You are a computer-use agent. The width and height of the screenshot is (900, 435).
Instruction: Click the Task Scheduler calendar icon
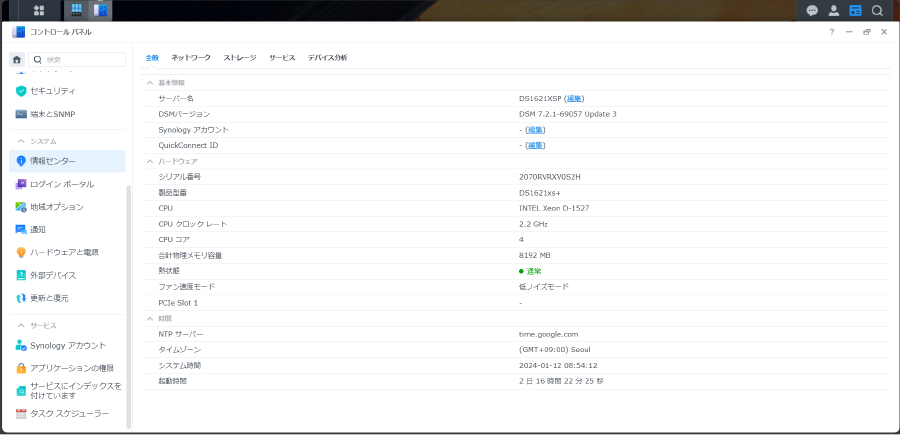tap(21, 414)
